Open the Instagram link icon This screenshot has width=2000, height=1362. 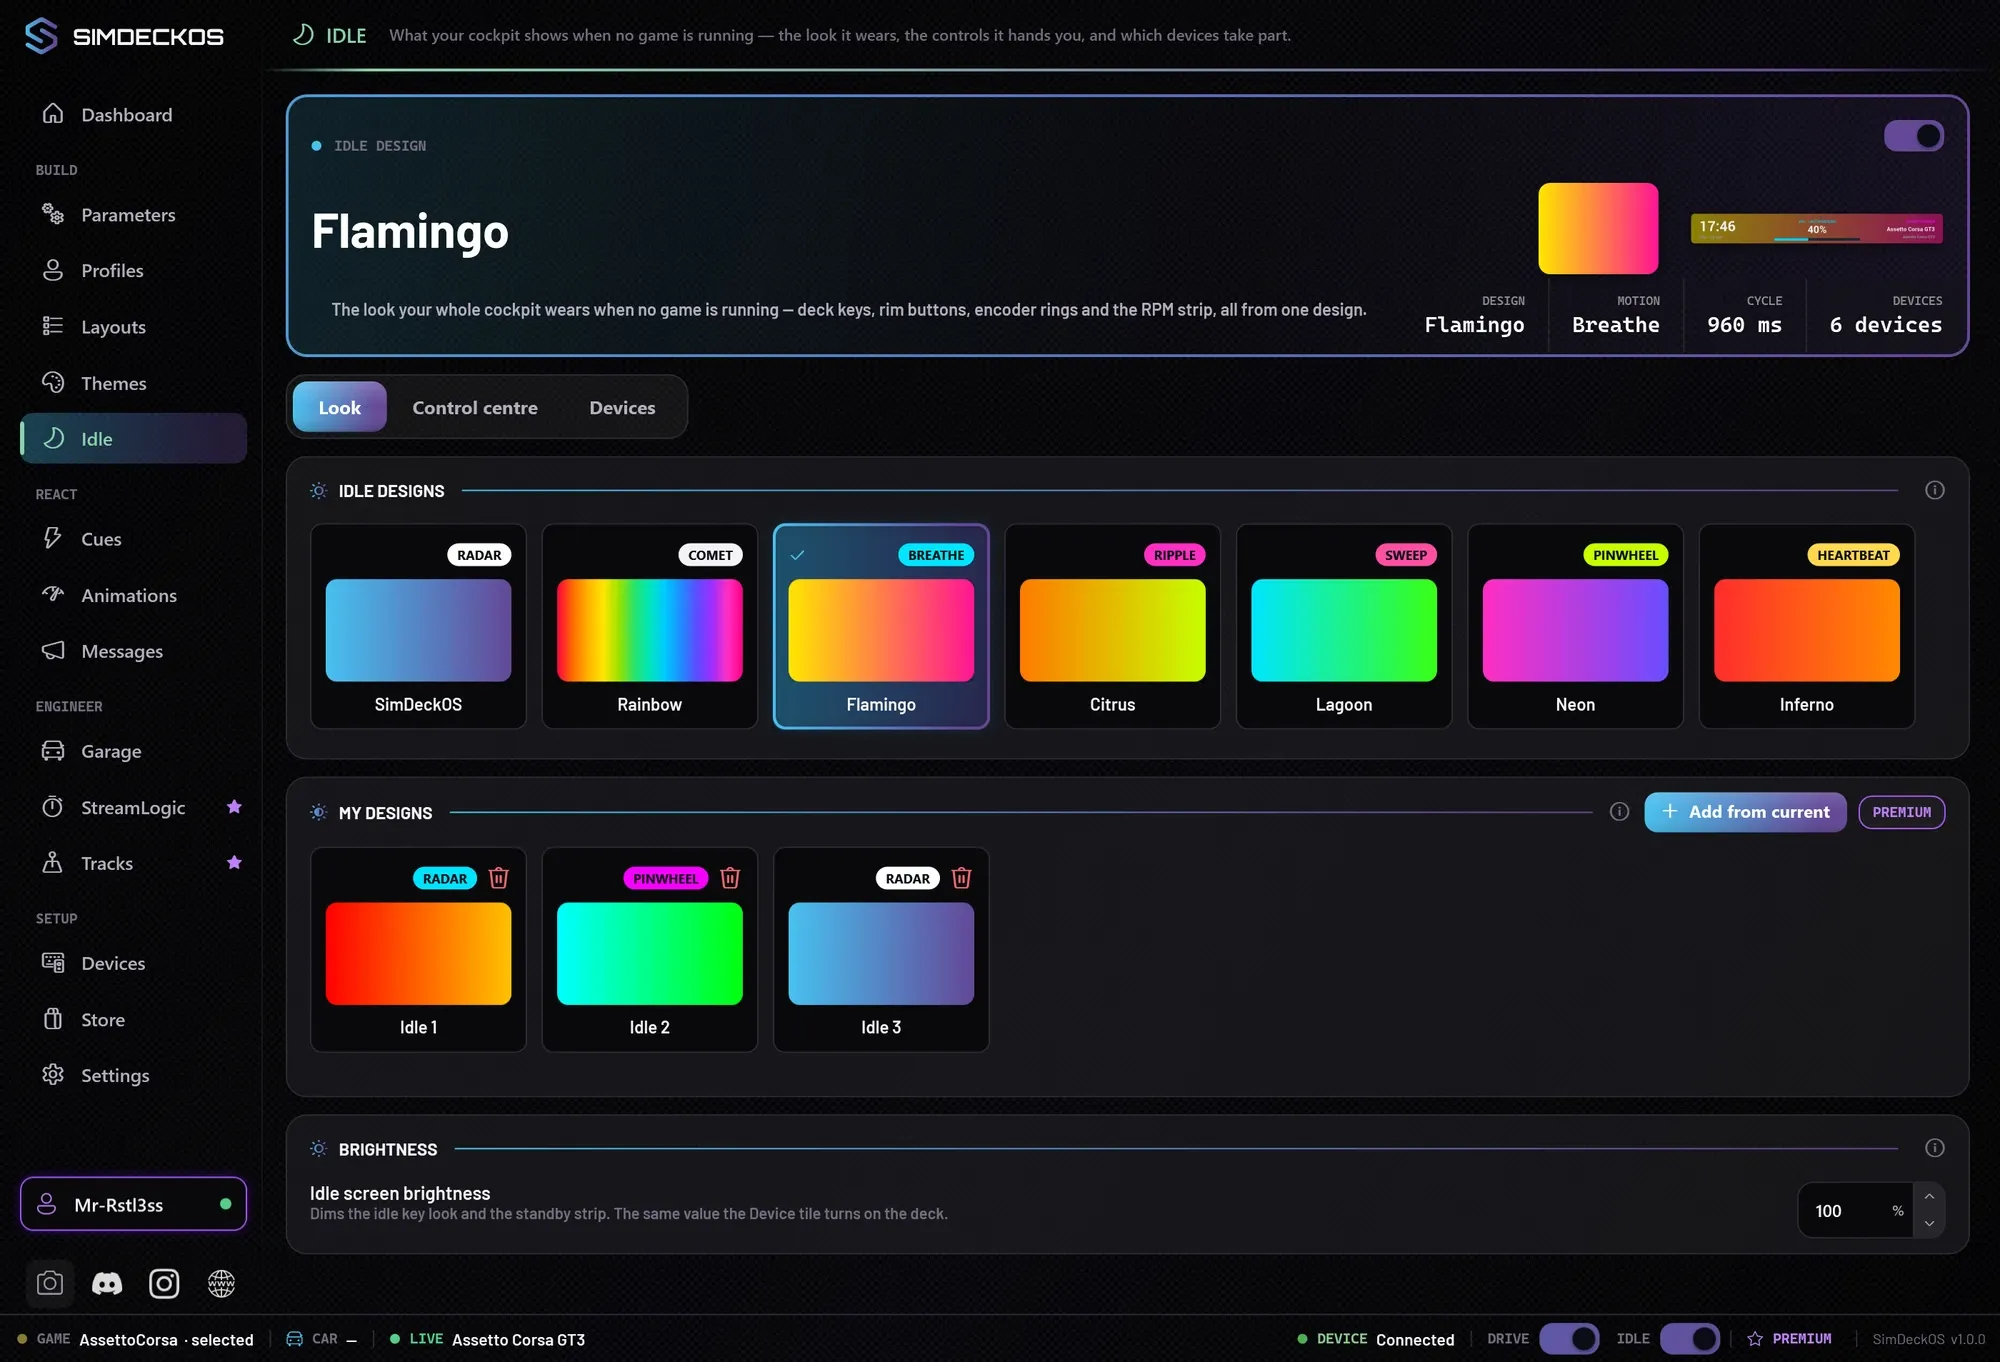164,1283
